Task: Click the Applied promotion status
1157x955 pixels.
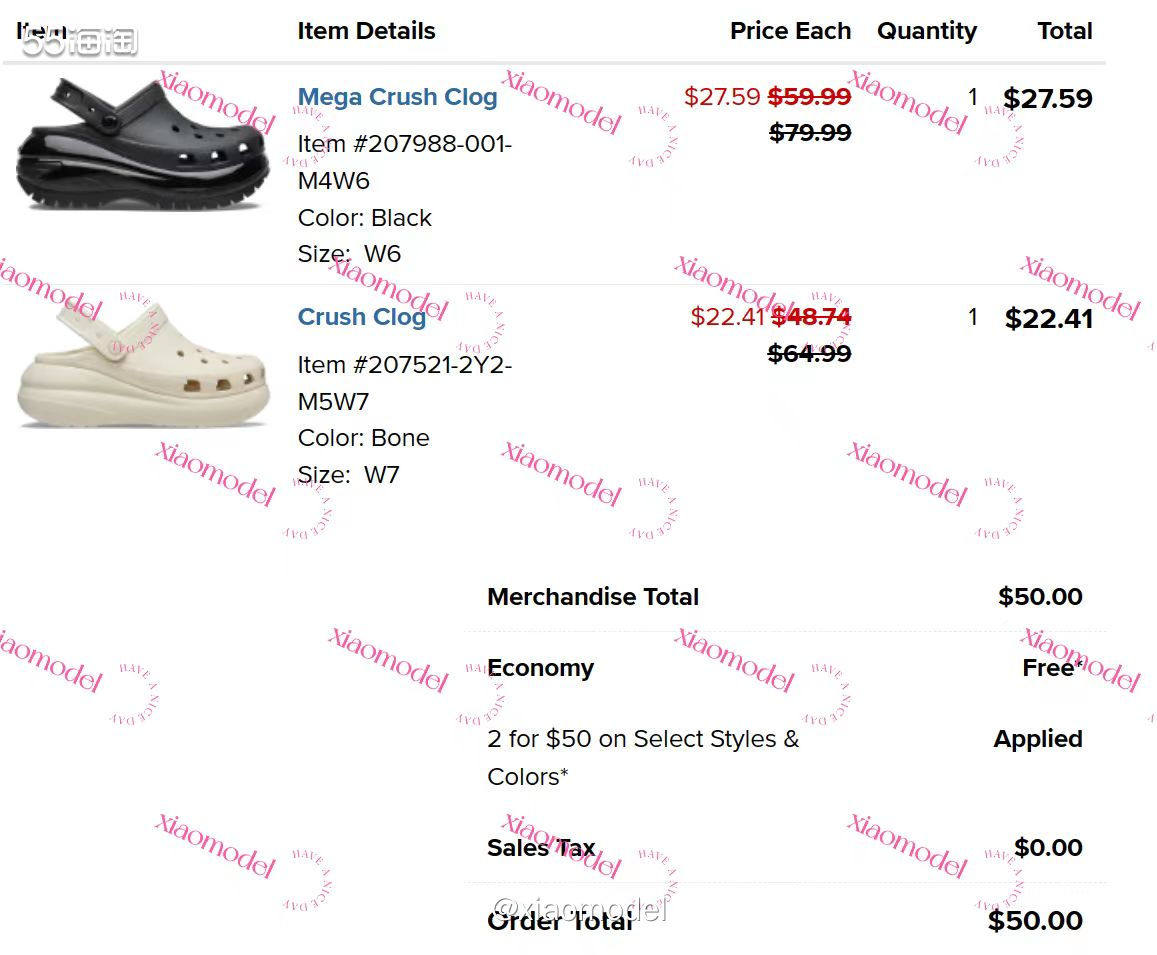Action: [1038, 739]
